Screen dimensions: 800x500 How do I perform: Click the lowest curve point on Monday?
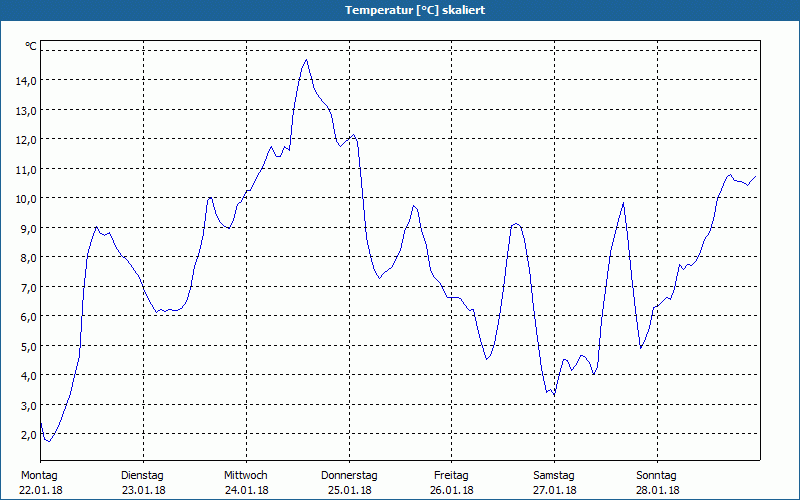pyautogui.click(x=49, y=441)
